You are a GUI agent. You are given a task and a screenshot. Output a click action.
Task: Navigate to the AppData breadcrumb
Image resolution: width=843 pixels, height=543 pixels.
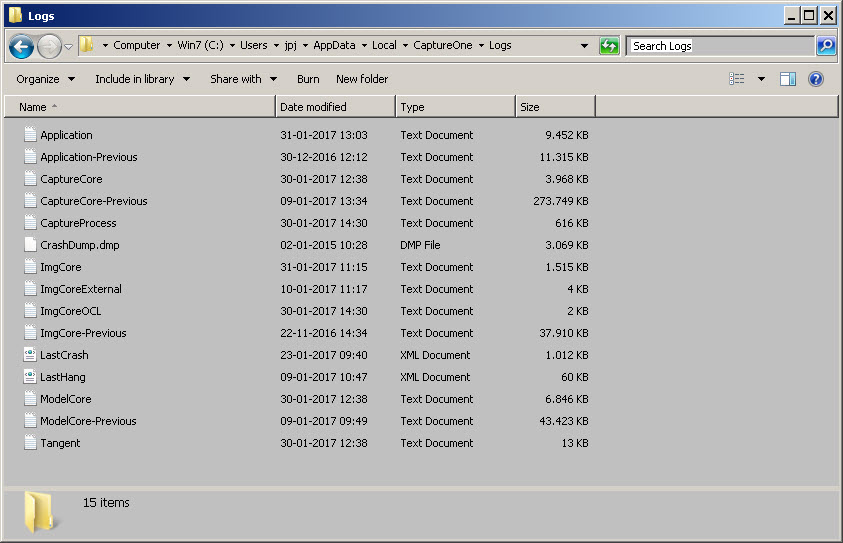tap(334, 45)
